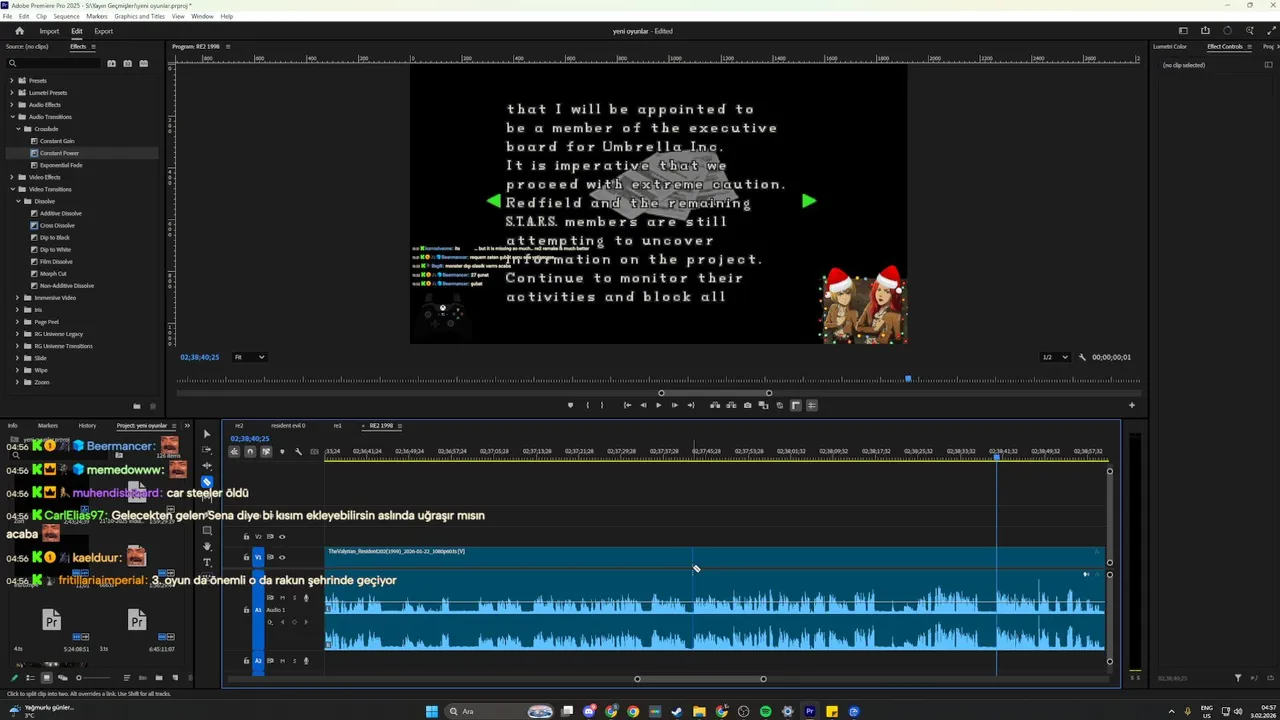
Task: Open the Fit zoom level dropdown
Action: point(249,357)
